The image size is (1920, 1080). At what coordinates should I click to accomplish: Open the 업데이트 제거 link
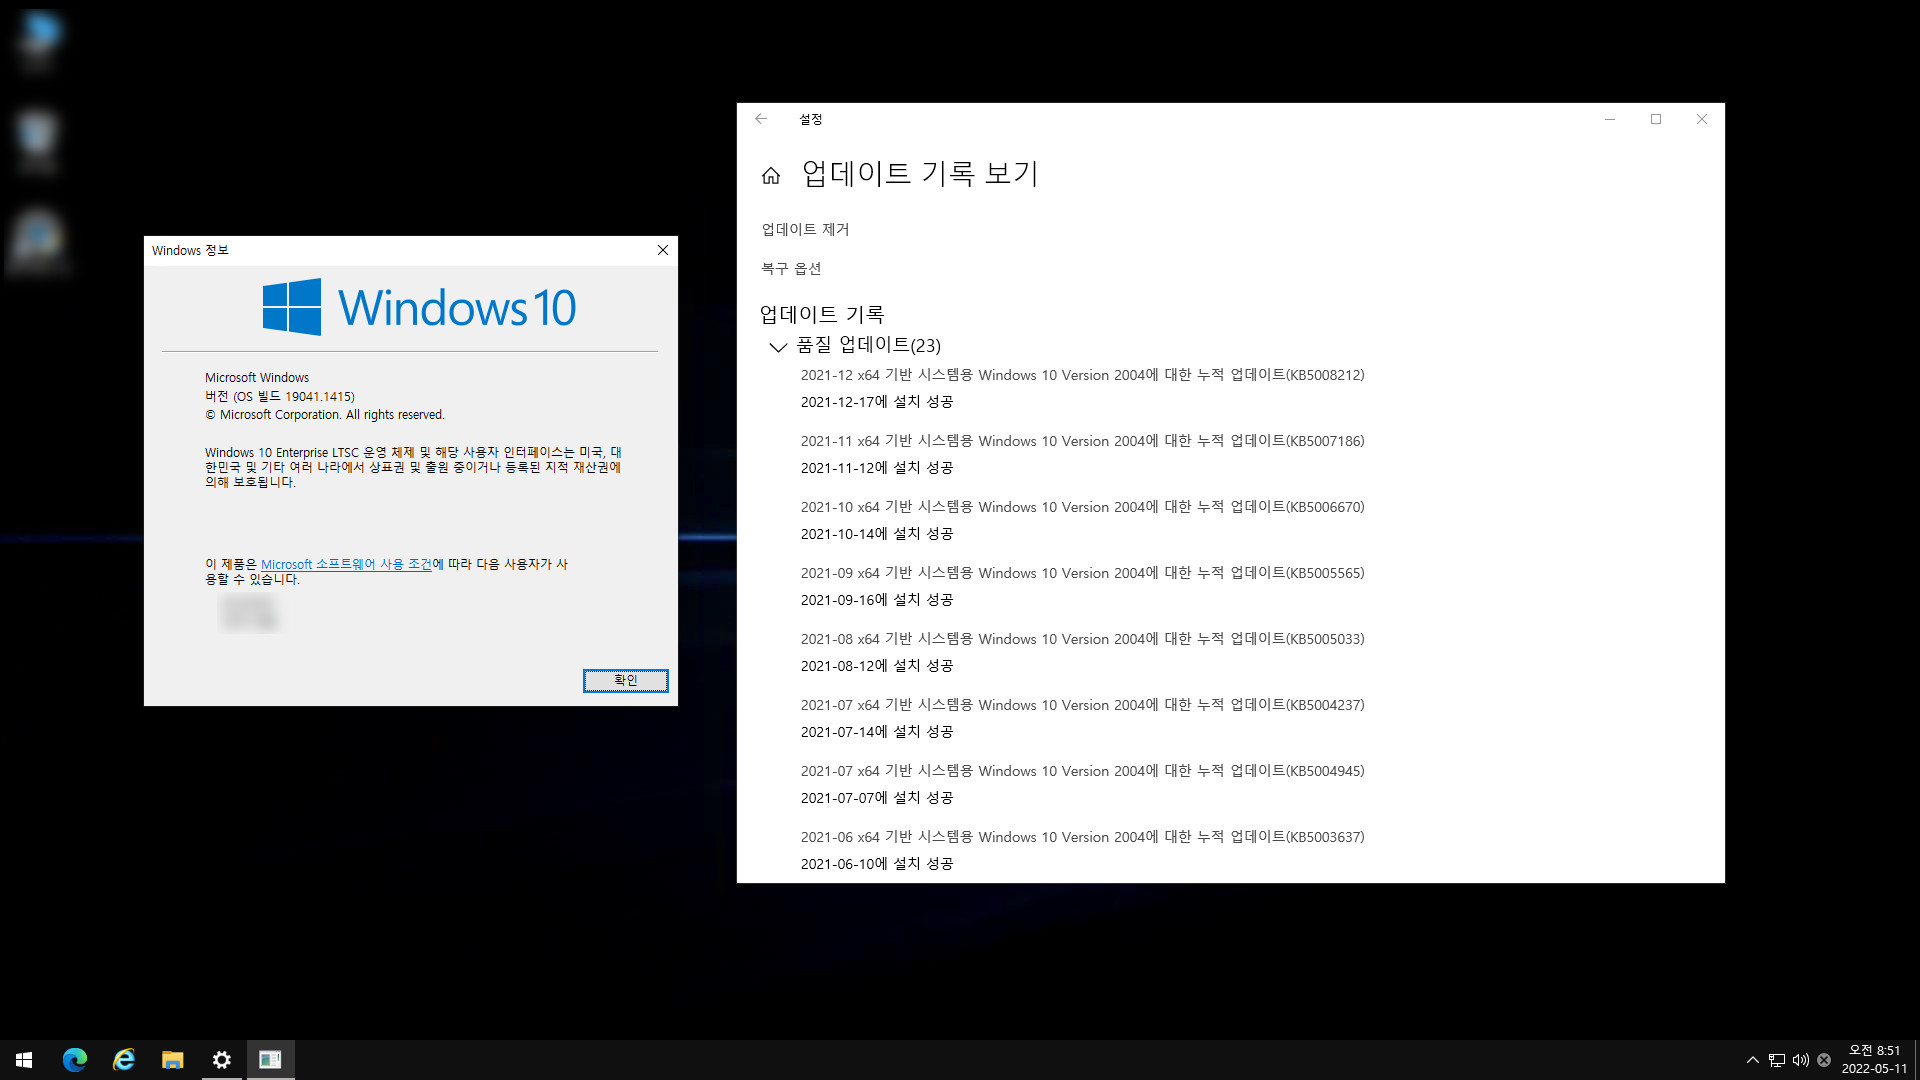[805, 230]
